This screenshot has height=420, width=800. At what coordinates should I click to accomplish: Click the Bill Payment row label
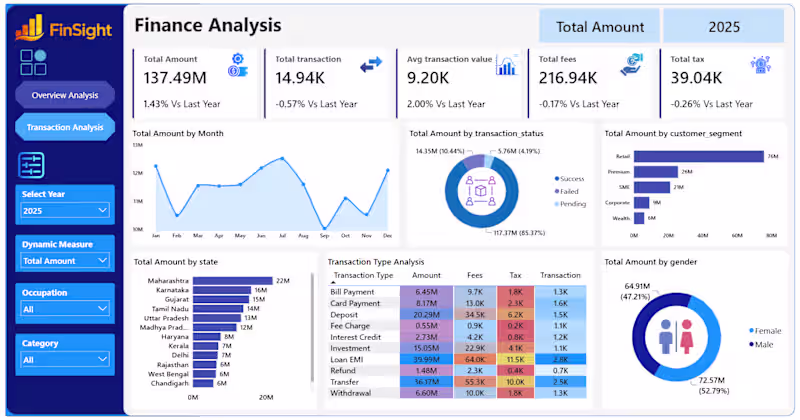tap(352, 292)
